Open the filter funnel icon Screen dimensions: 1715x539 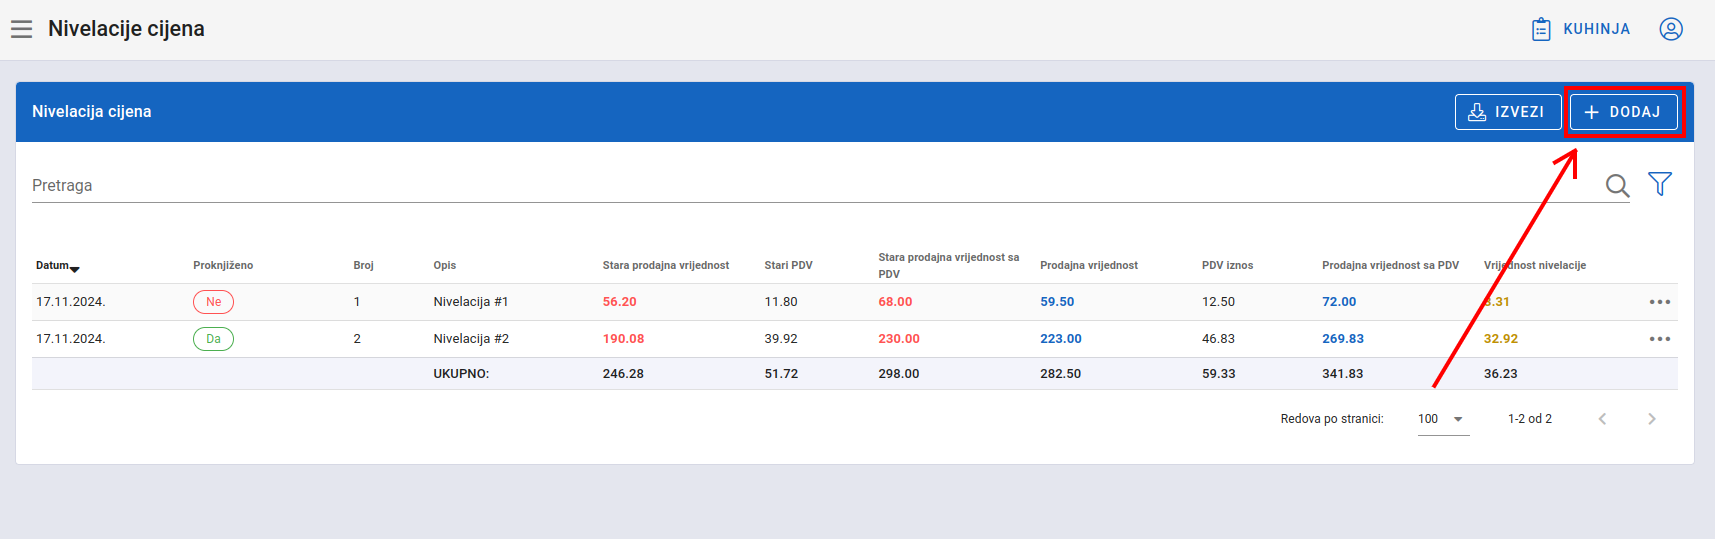tap(1660, 184)
